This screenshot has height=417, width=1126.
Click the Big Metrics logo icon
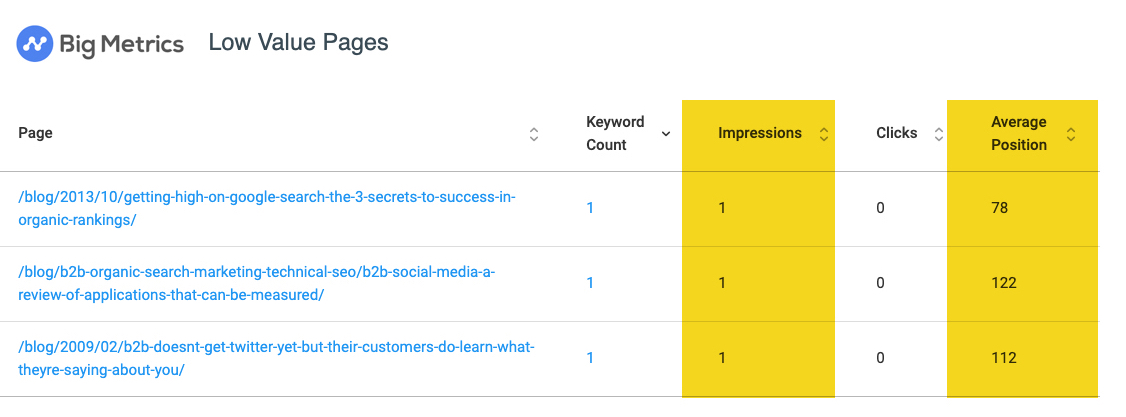(x=34, y=44)
